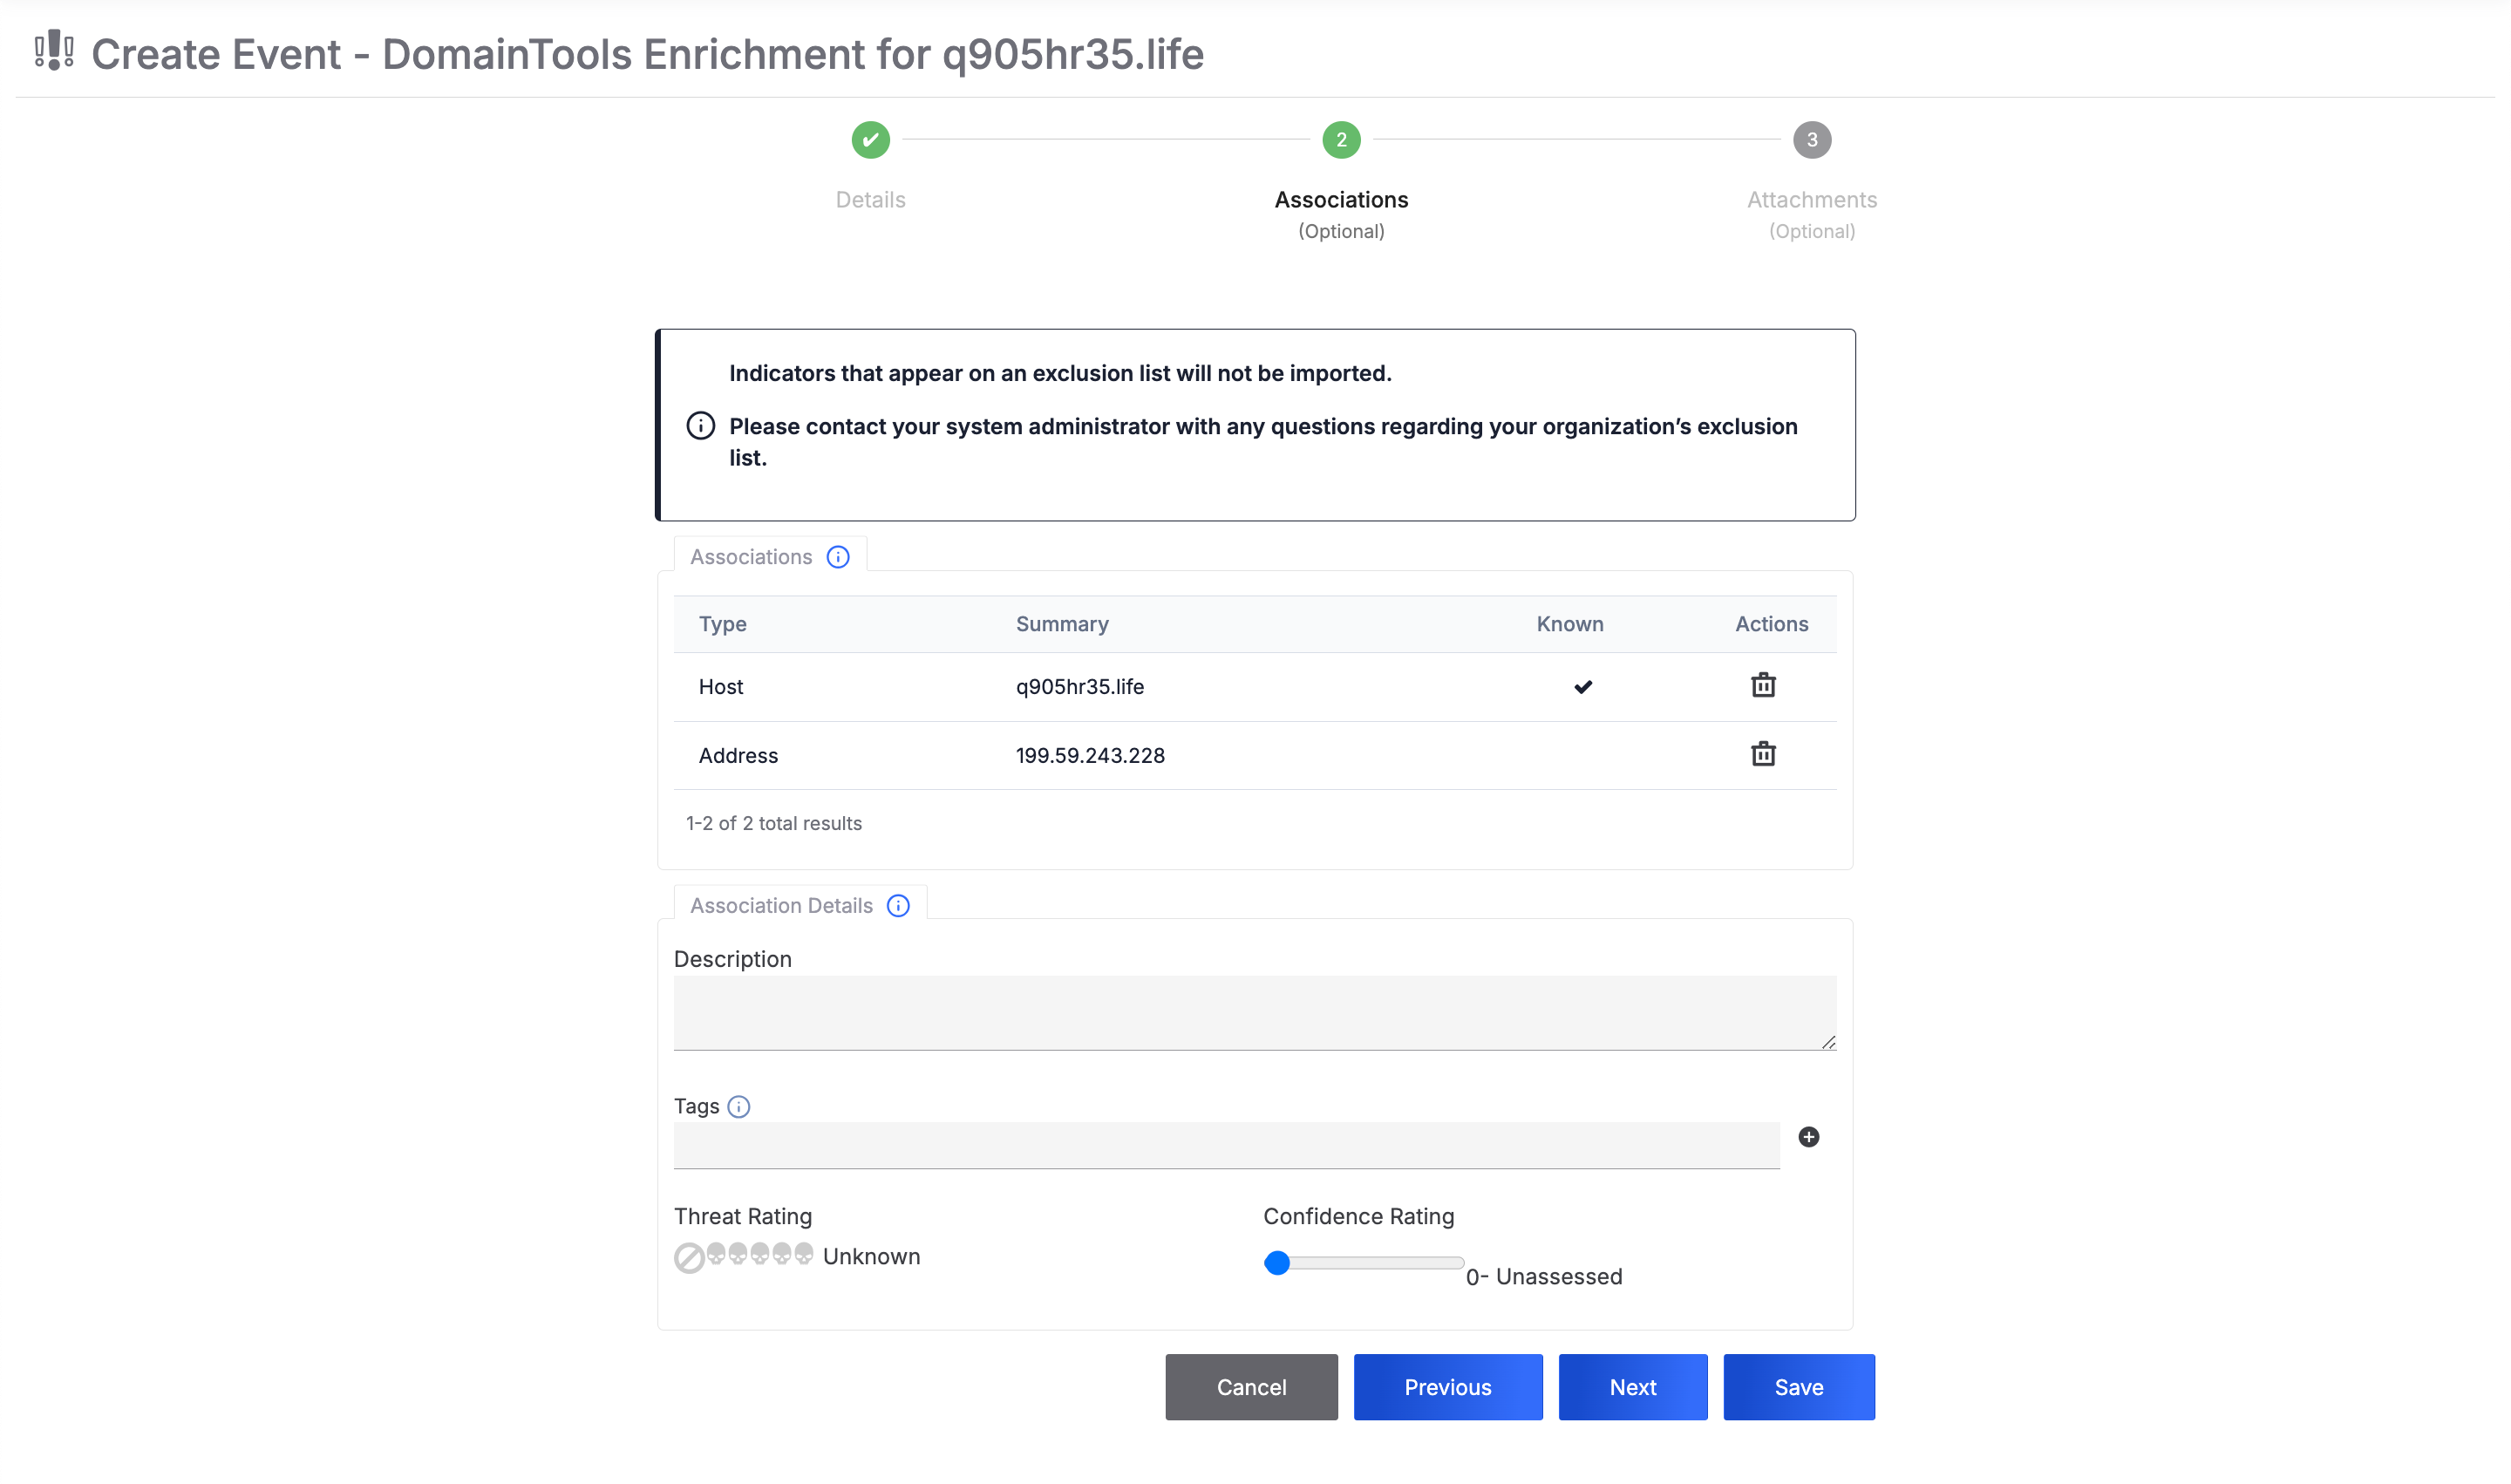
Task: Return to the Details step circle
Action: click(x=870, y=140)
